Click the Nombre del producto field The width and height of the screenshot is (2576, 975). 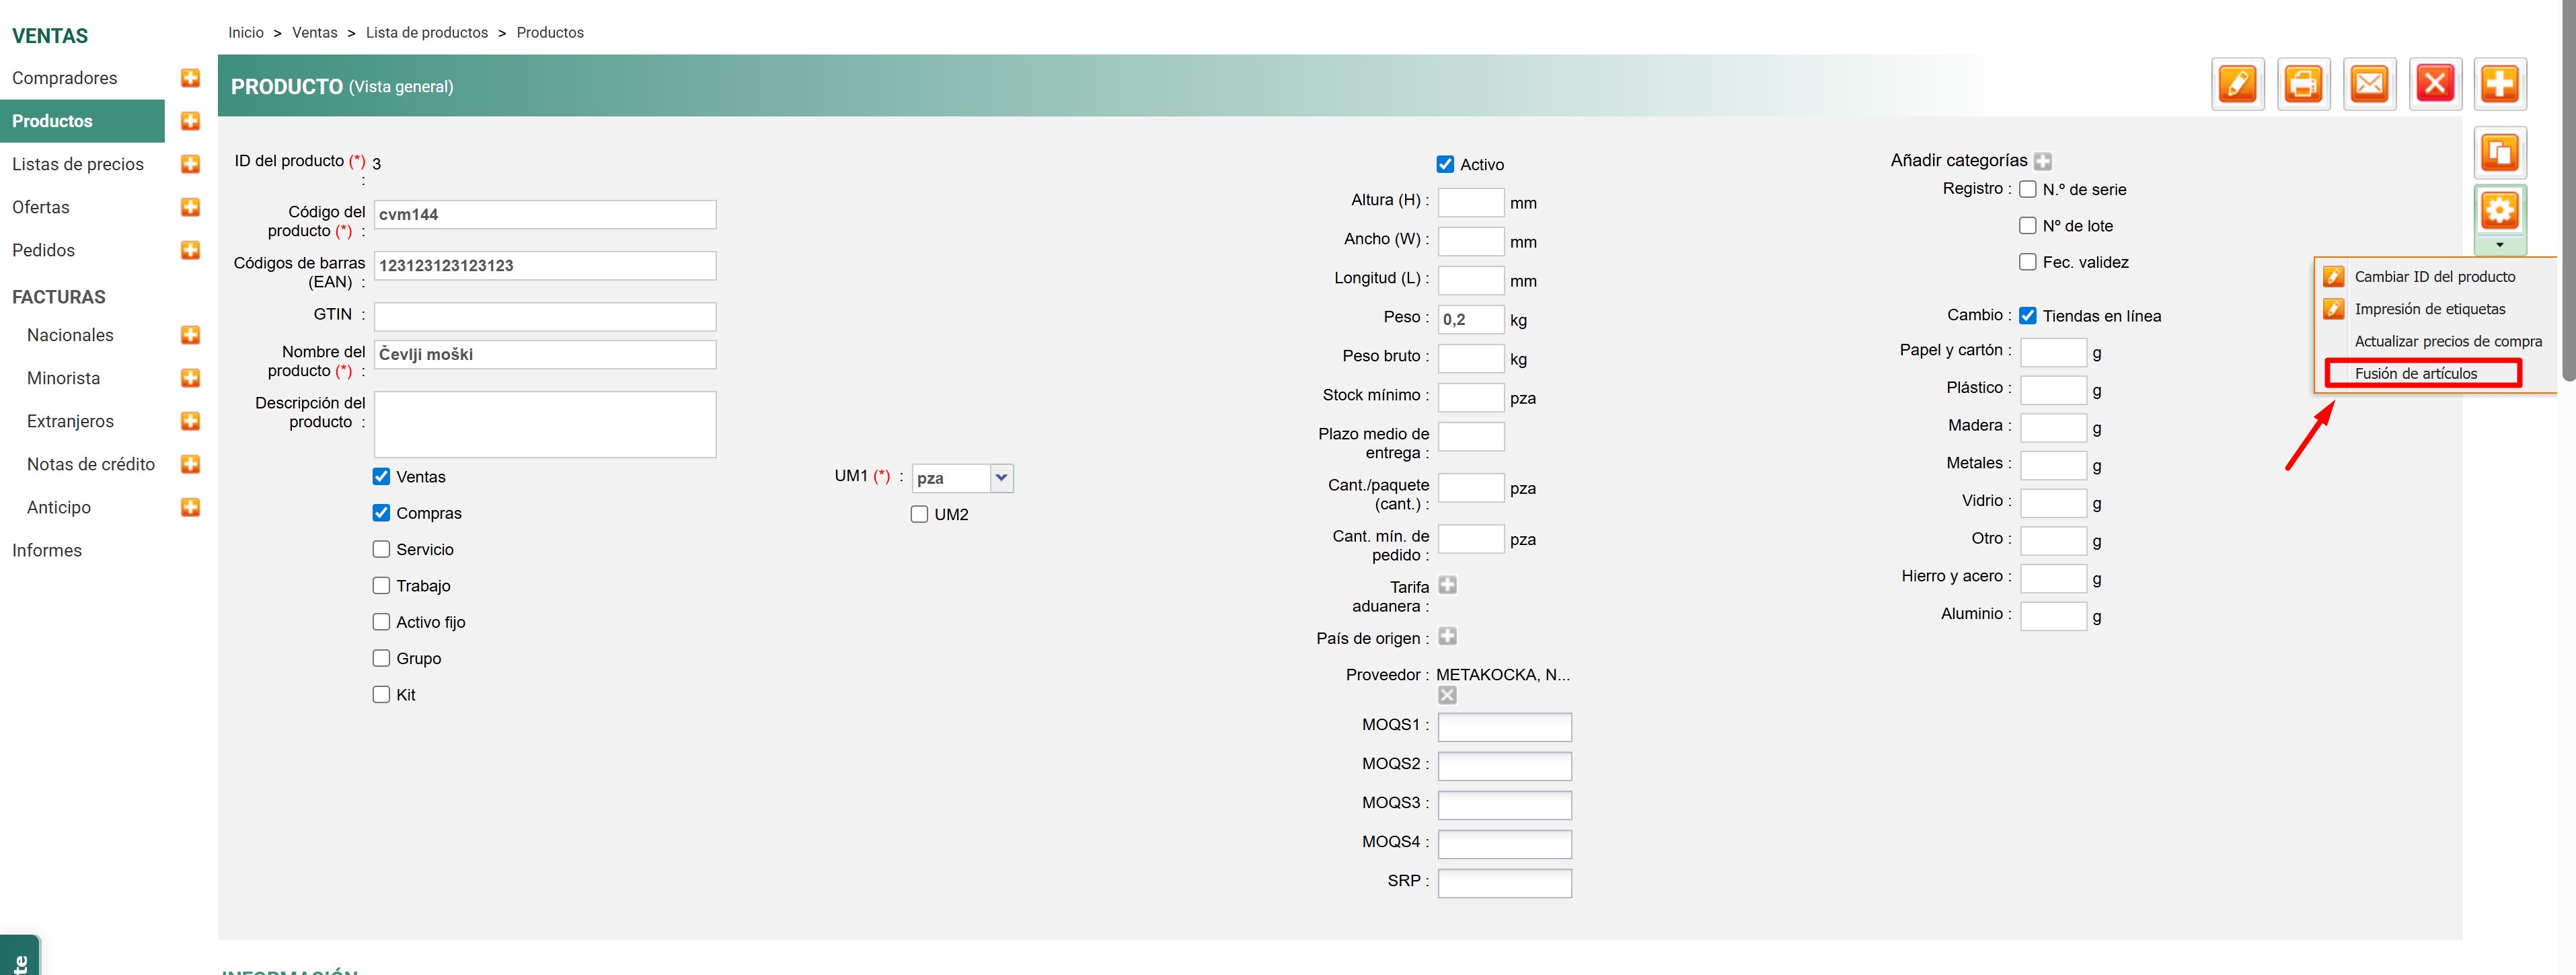click(544, 354)
